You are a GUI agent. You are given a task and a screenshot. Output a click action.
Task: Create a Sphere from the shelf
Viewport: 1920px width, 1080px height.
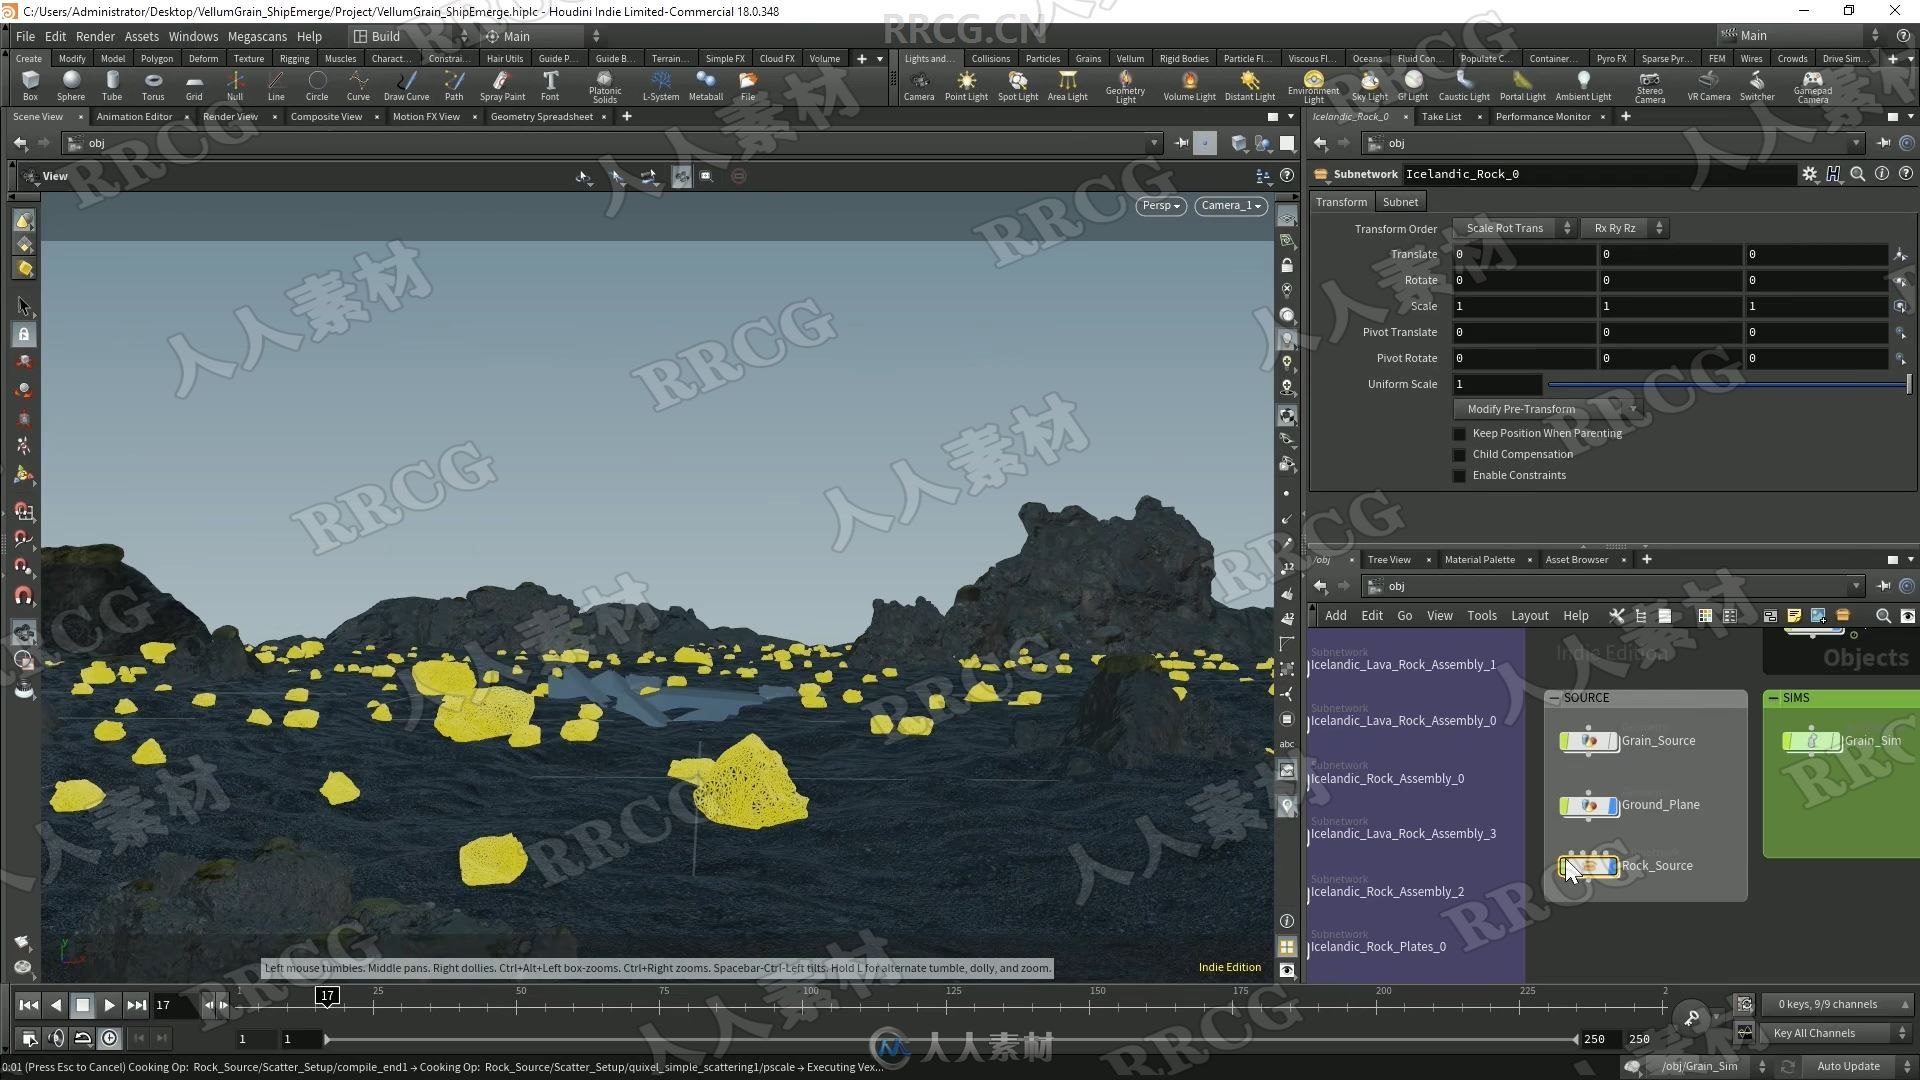click(71, 85)
